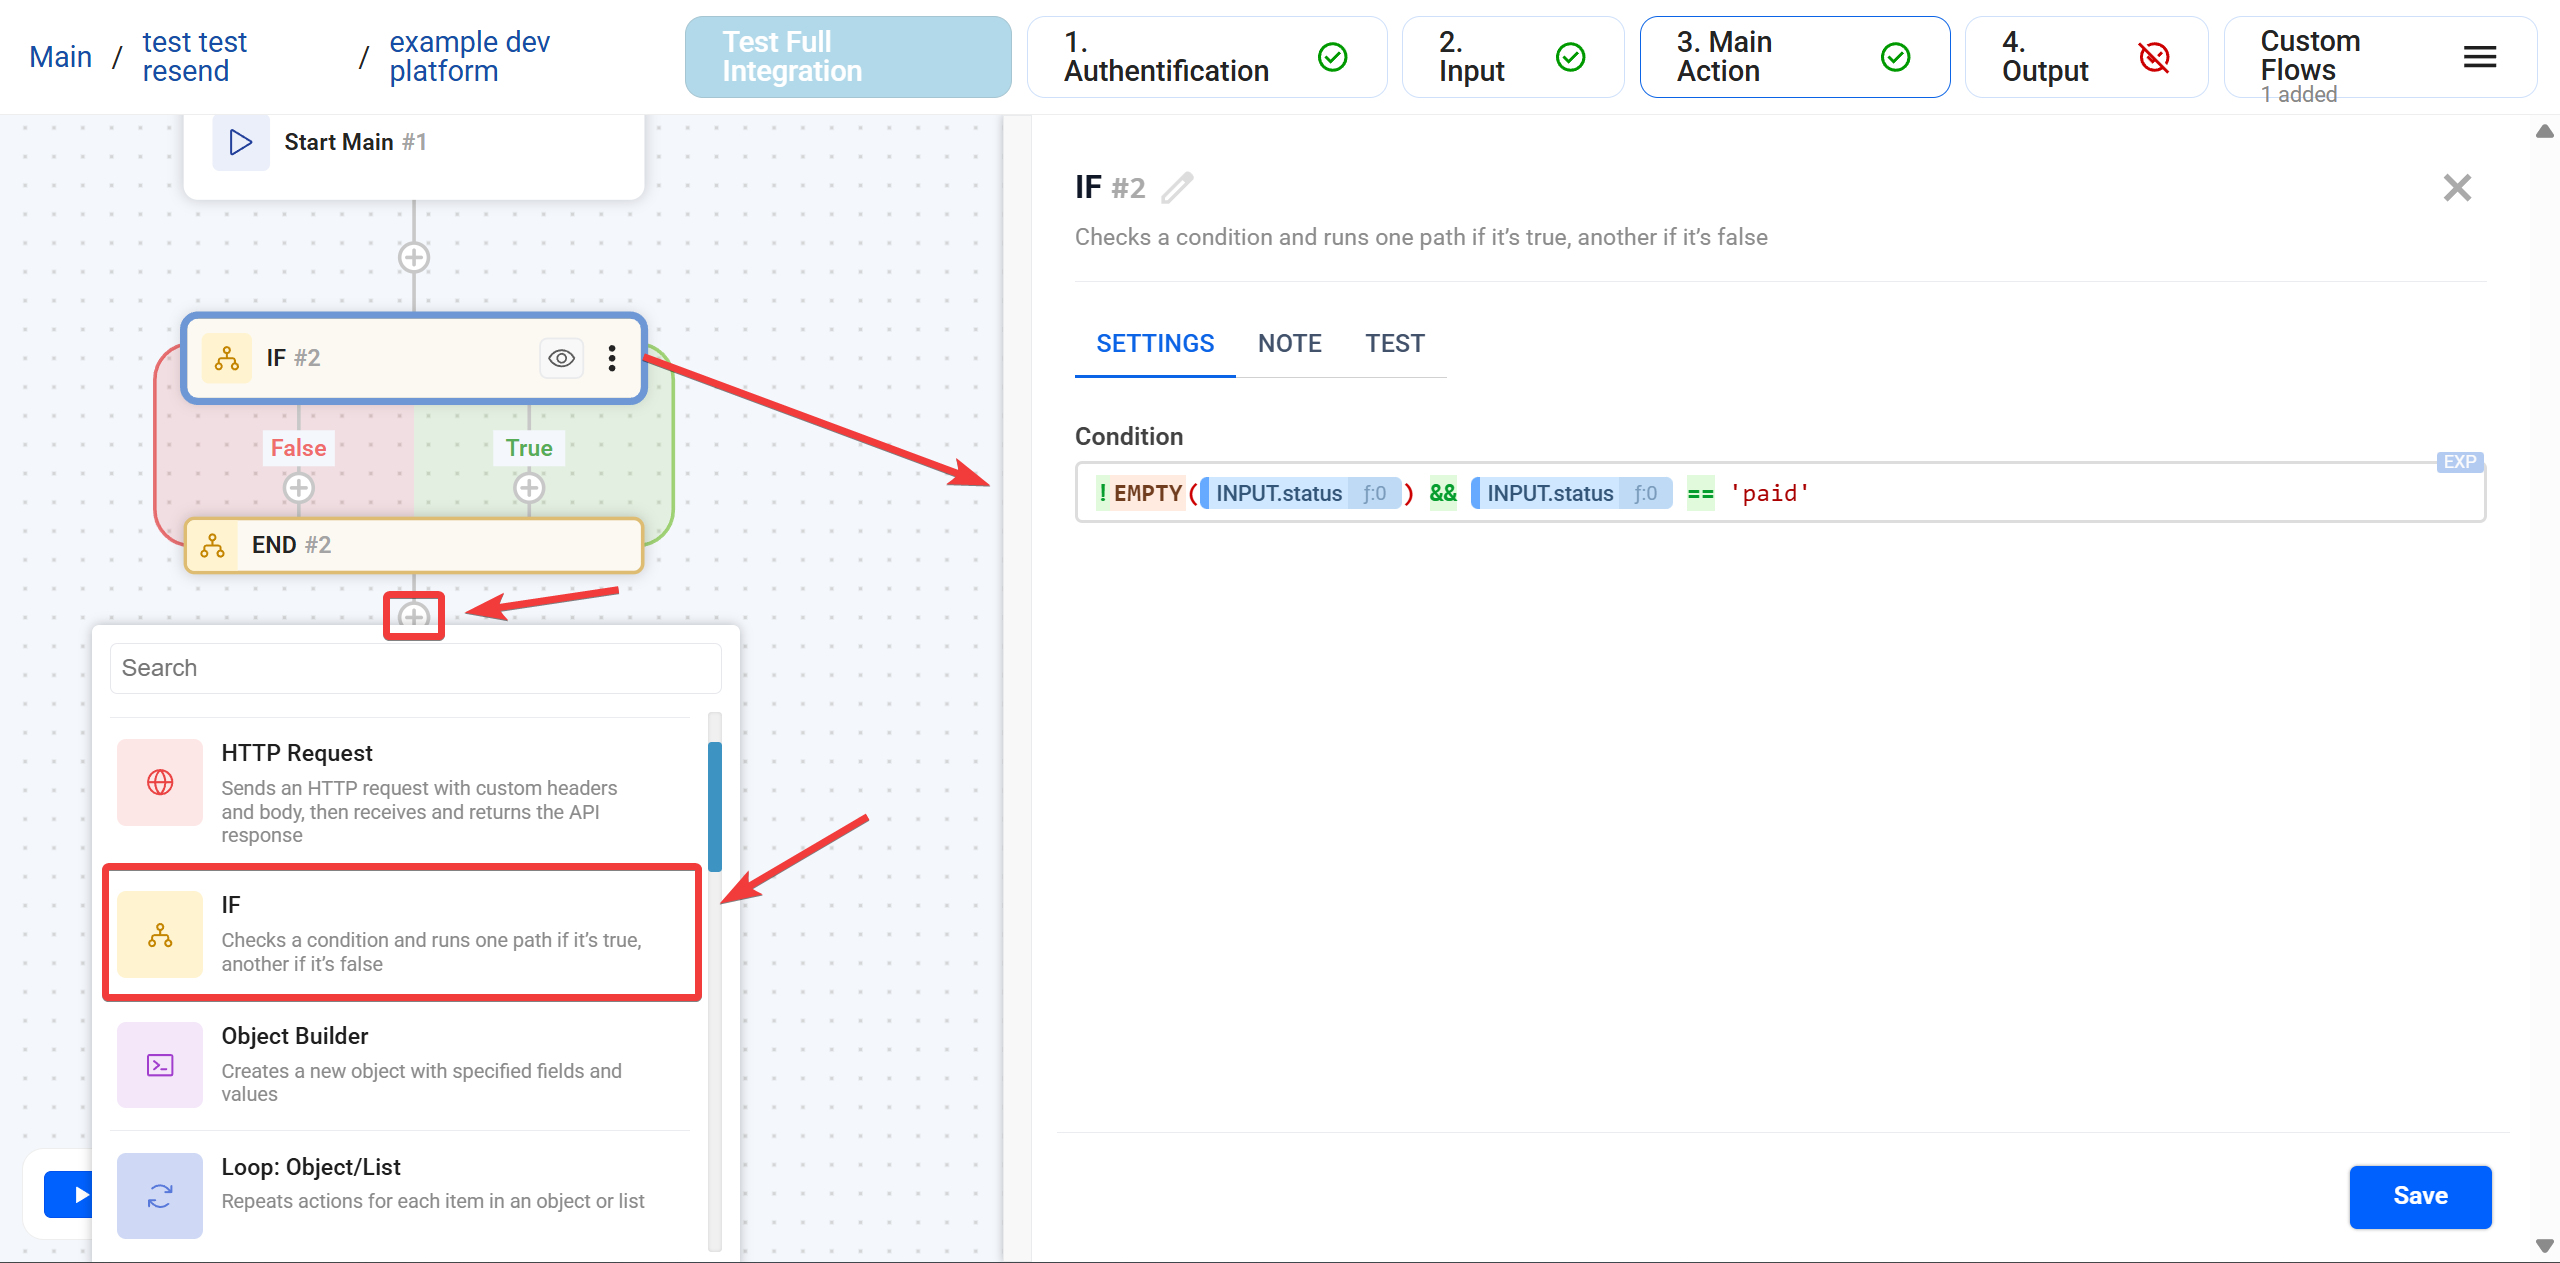Switch to the TEST tab

coord(1394,344)
